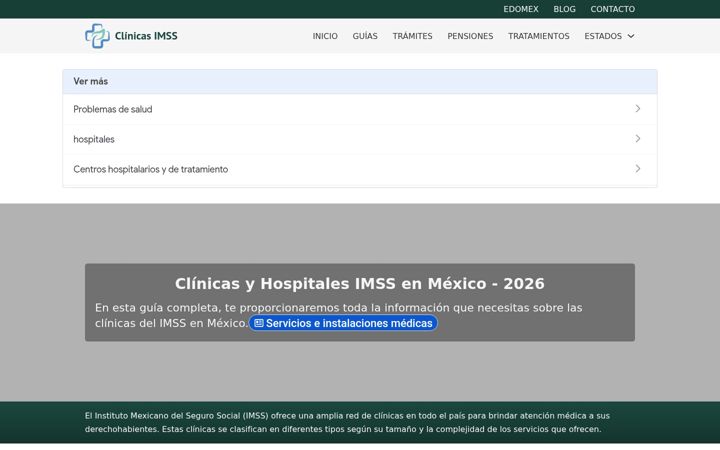Click the icon inside Servicios e instalaciones button
The height and width of the screenshot is (450, 720).
coord(259,323)
